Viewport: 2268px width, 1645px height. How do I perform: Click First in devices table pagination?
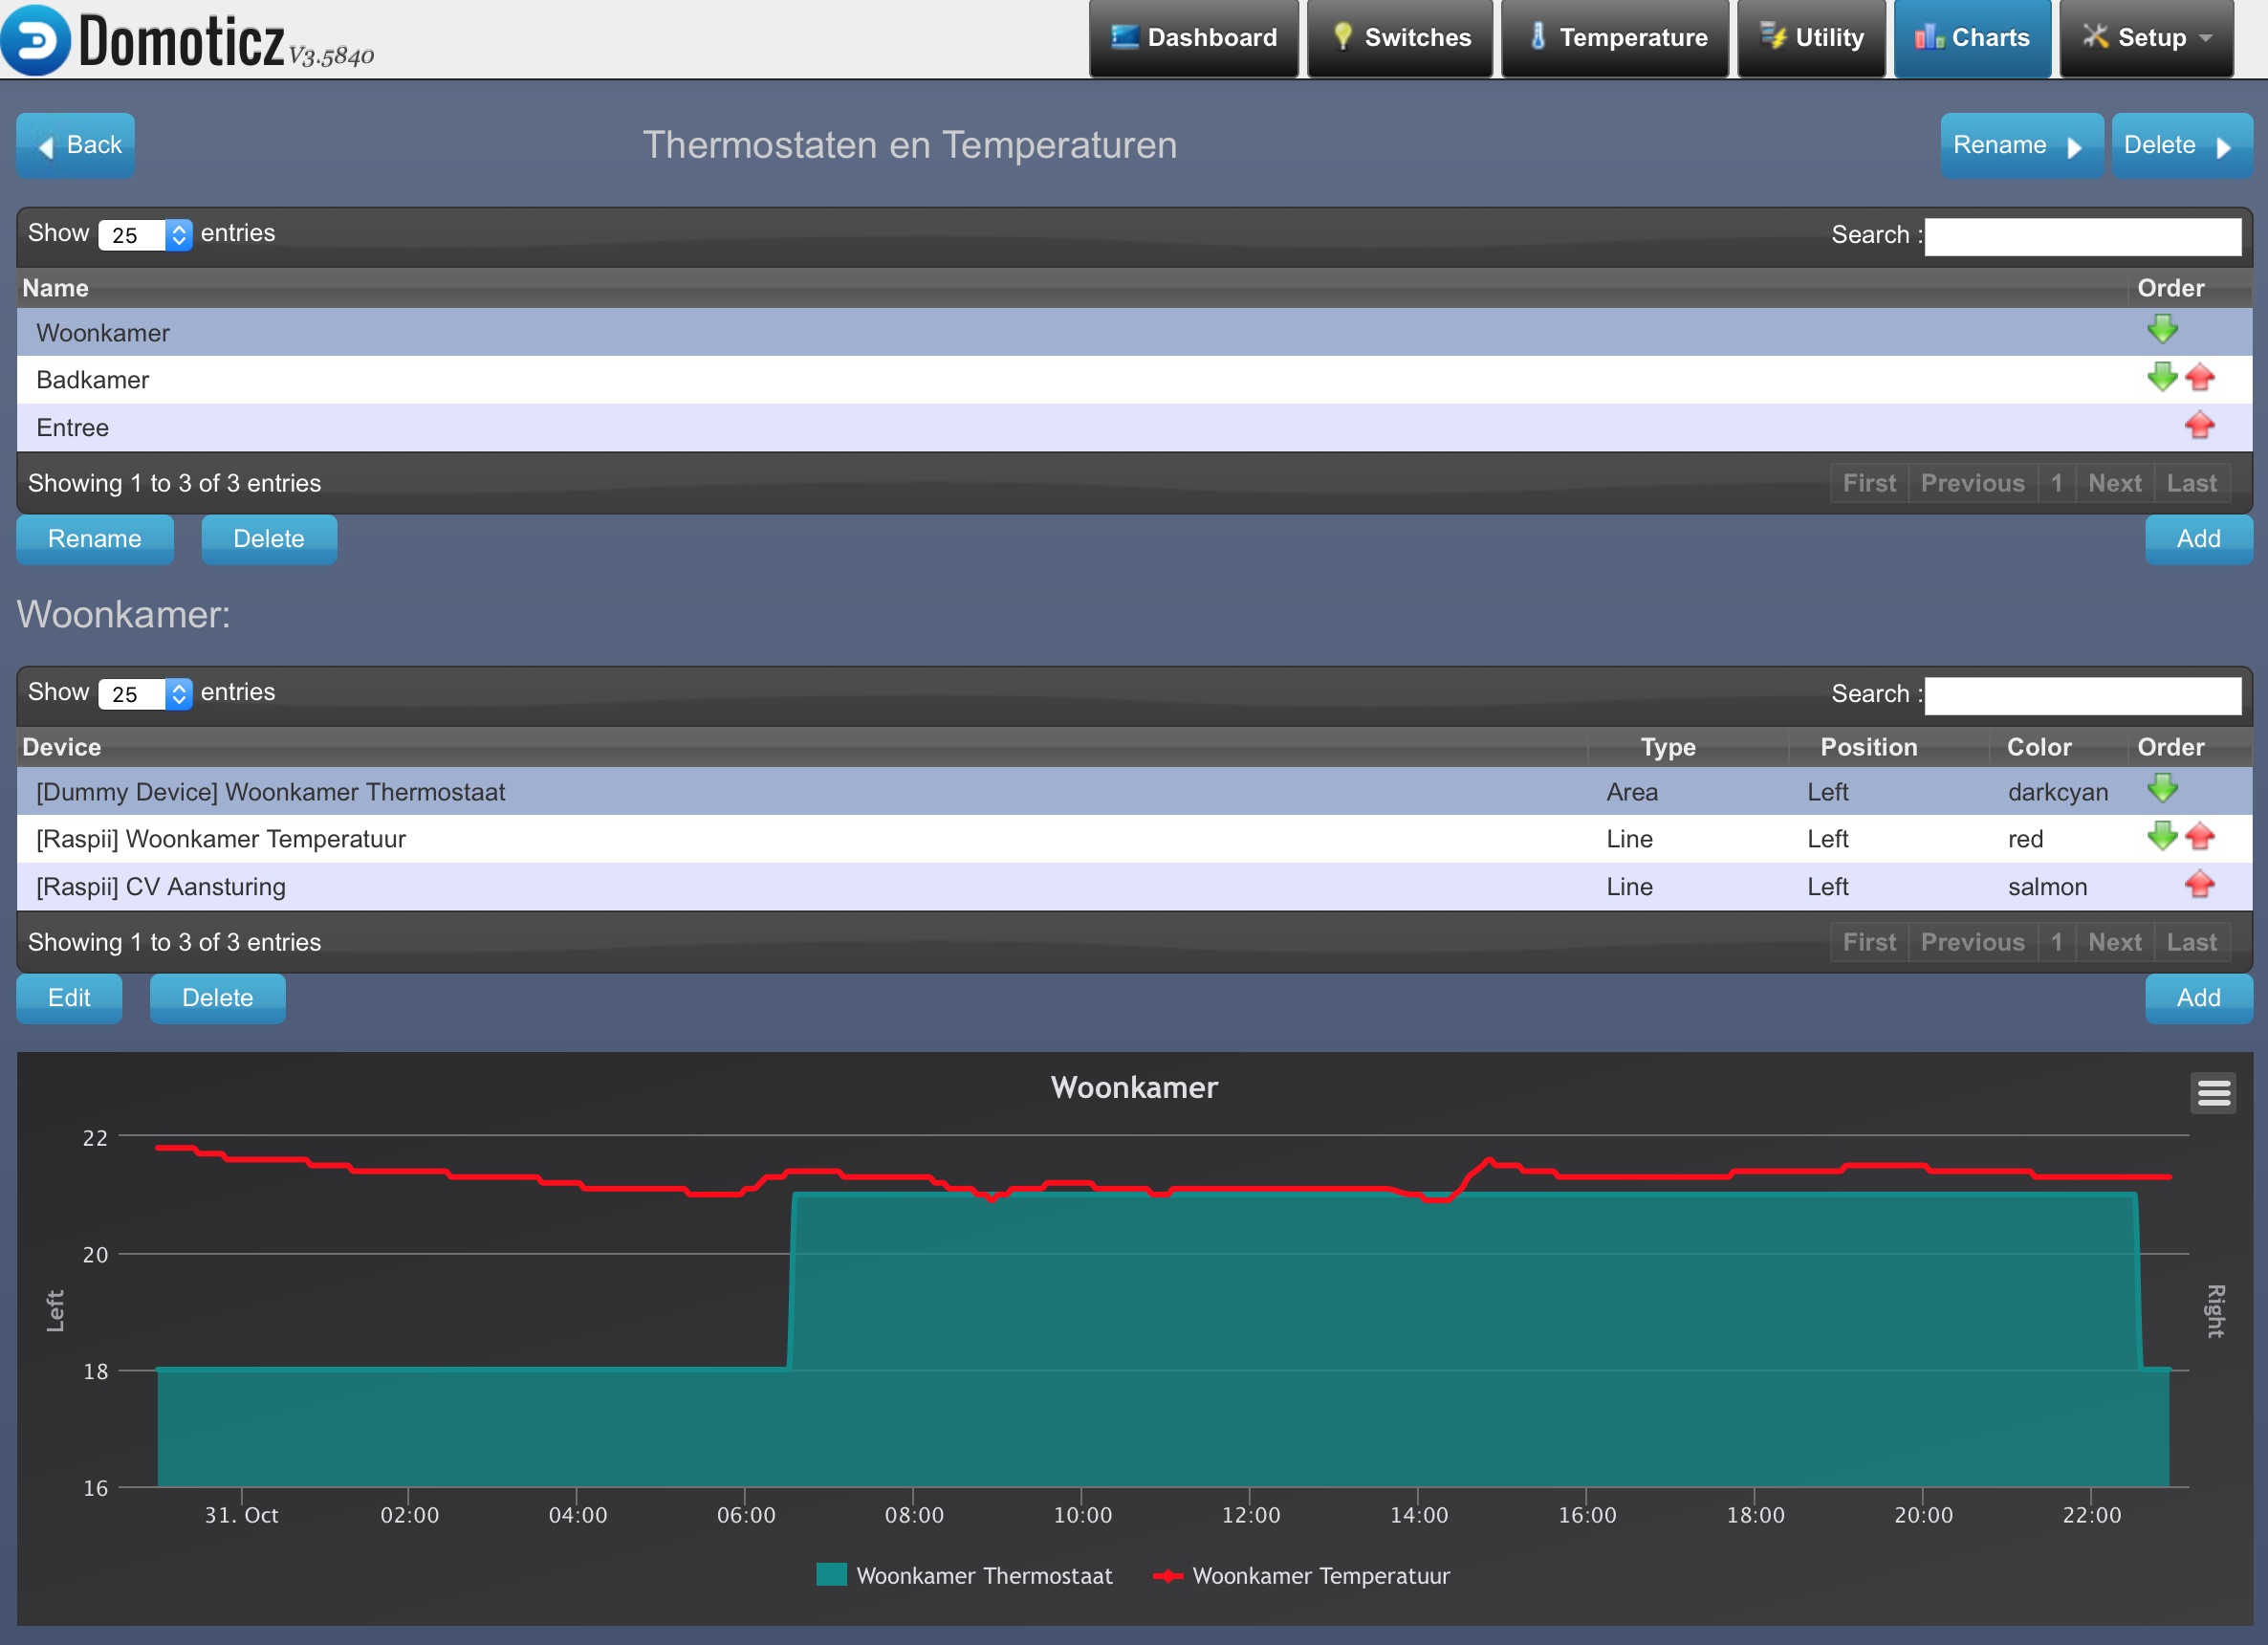(1869, 942)
